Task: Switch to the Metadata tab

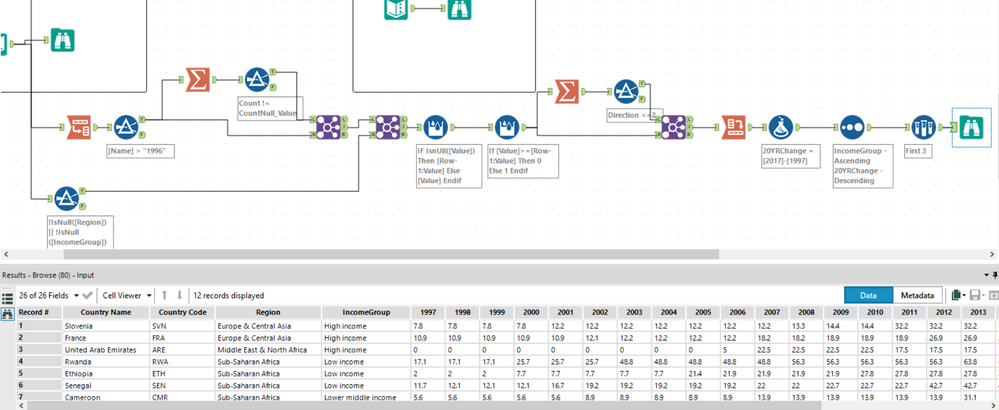Action: coord(917,295)
